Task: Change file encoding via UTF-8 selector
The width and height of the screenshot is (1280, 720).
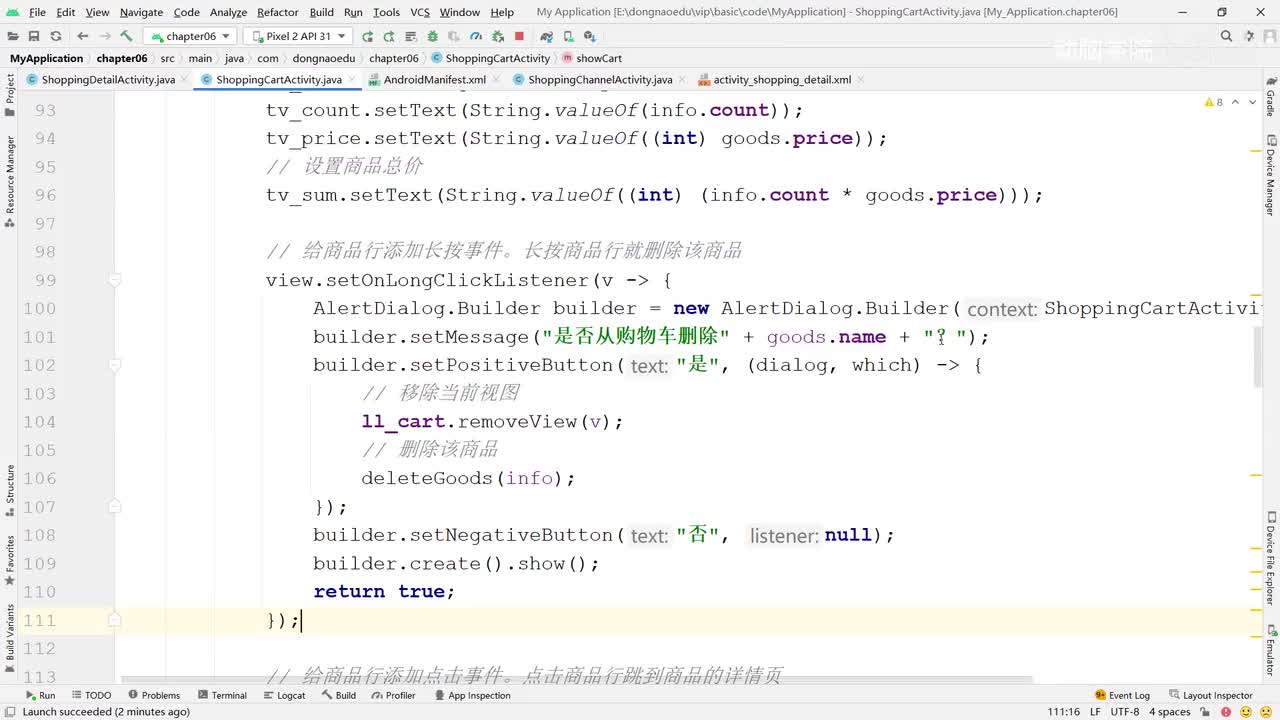Action: (1124, 711)
